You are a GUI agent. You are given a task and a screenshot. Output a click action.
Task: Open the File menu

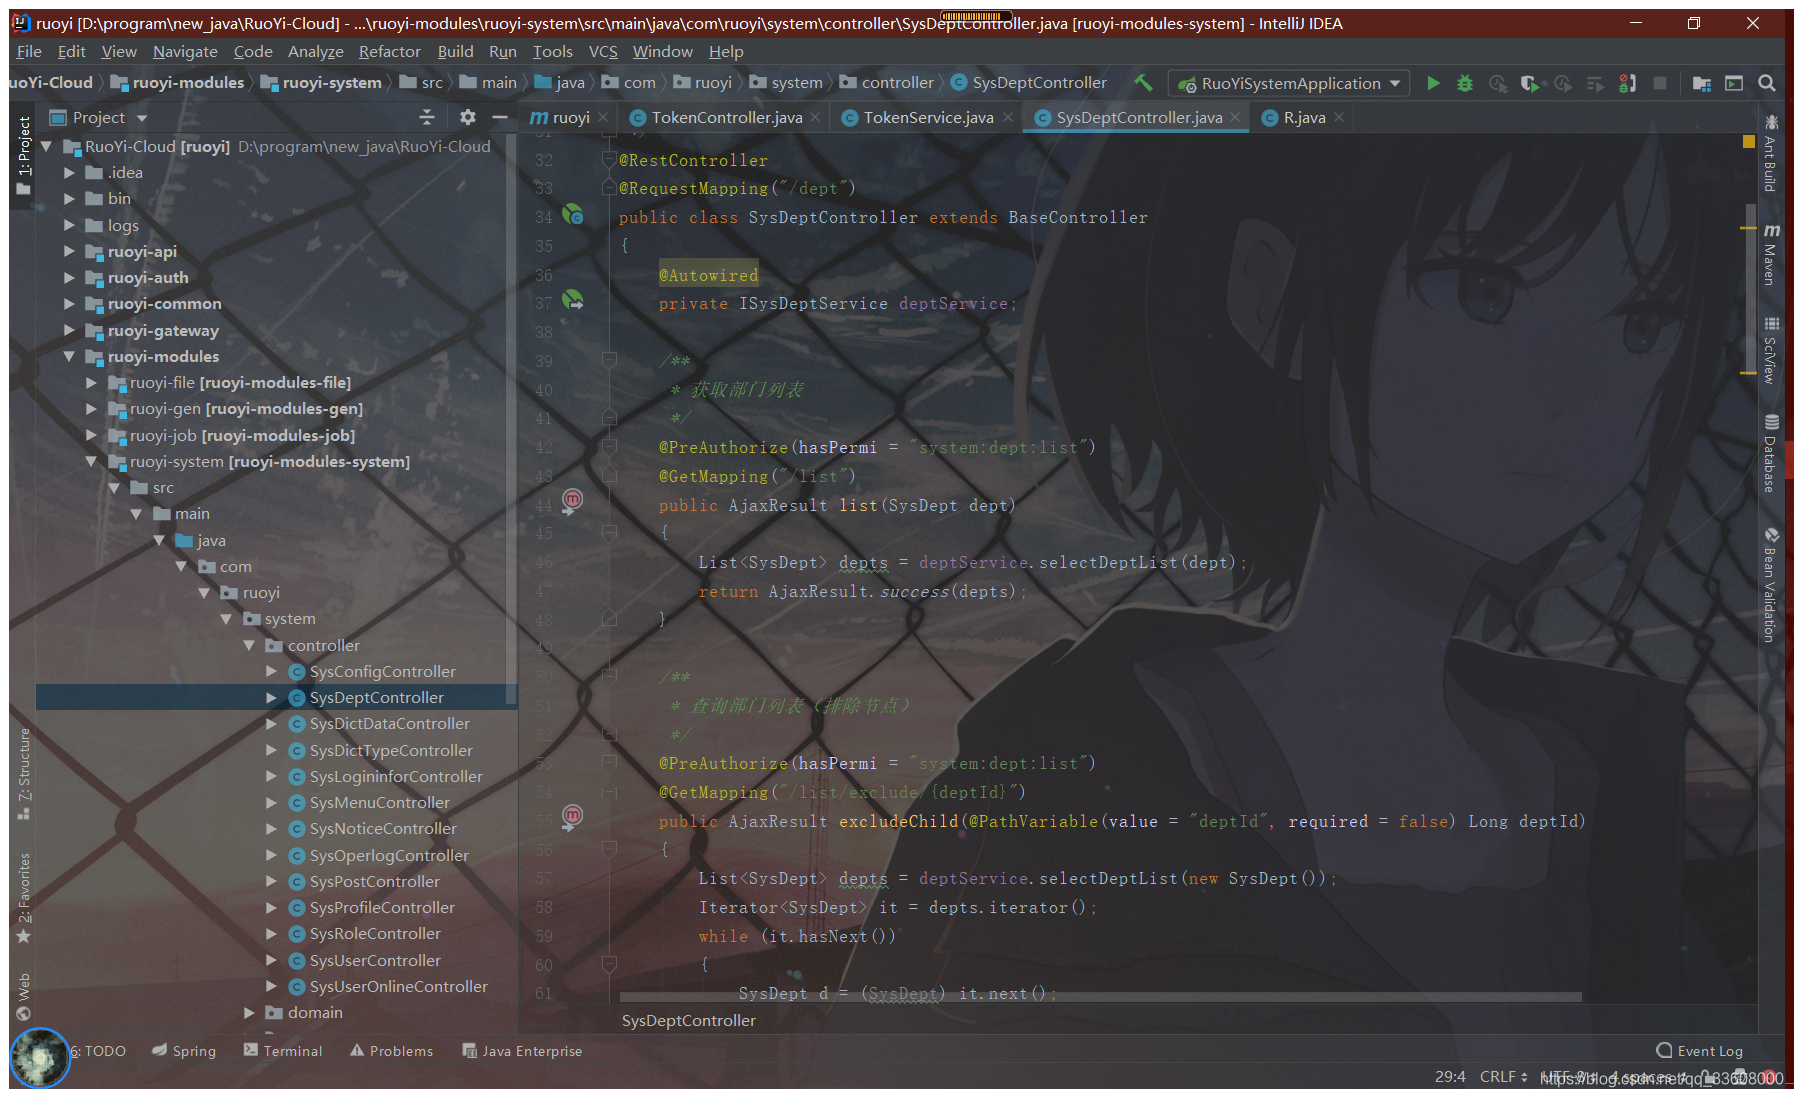click(29, 51)
